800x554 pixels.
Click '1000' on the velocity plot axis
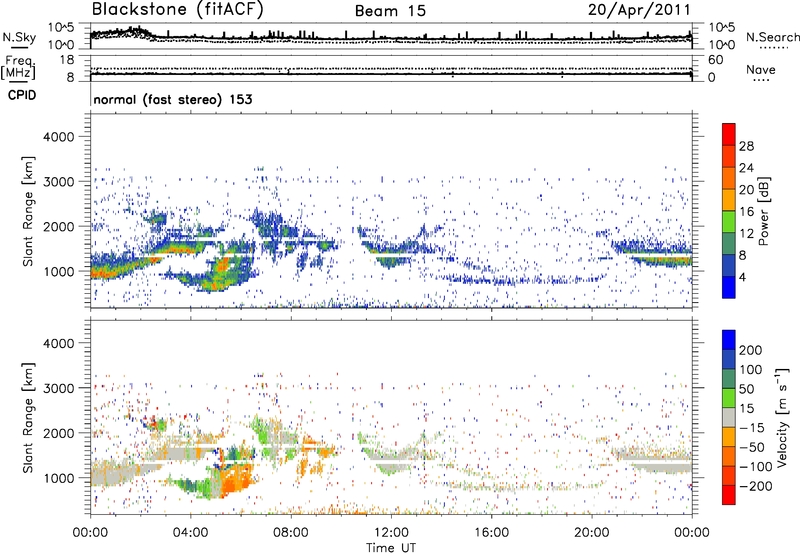pyautogui.click(x=59, y=478)
